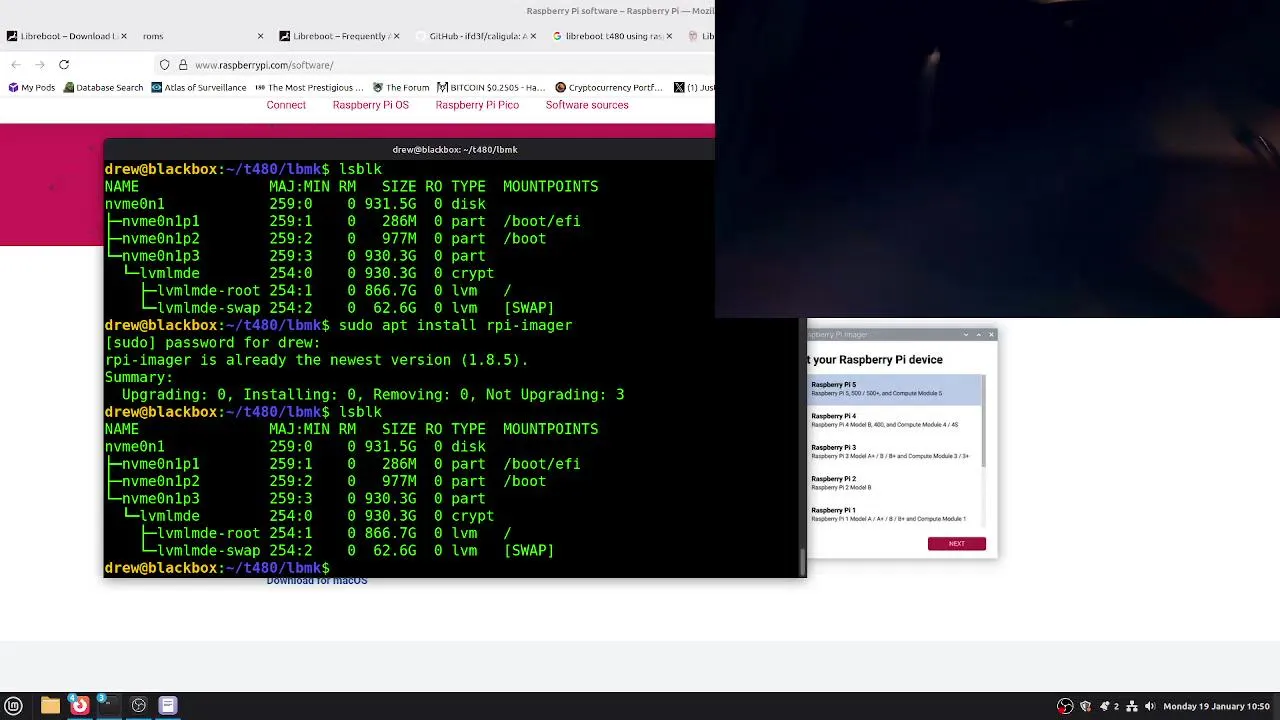
Task: Open Cryptocurrency Portfolio bookmark
Action: [x=609, y=88]
